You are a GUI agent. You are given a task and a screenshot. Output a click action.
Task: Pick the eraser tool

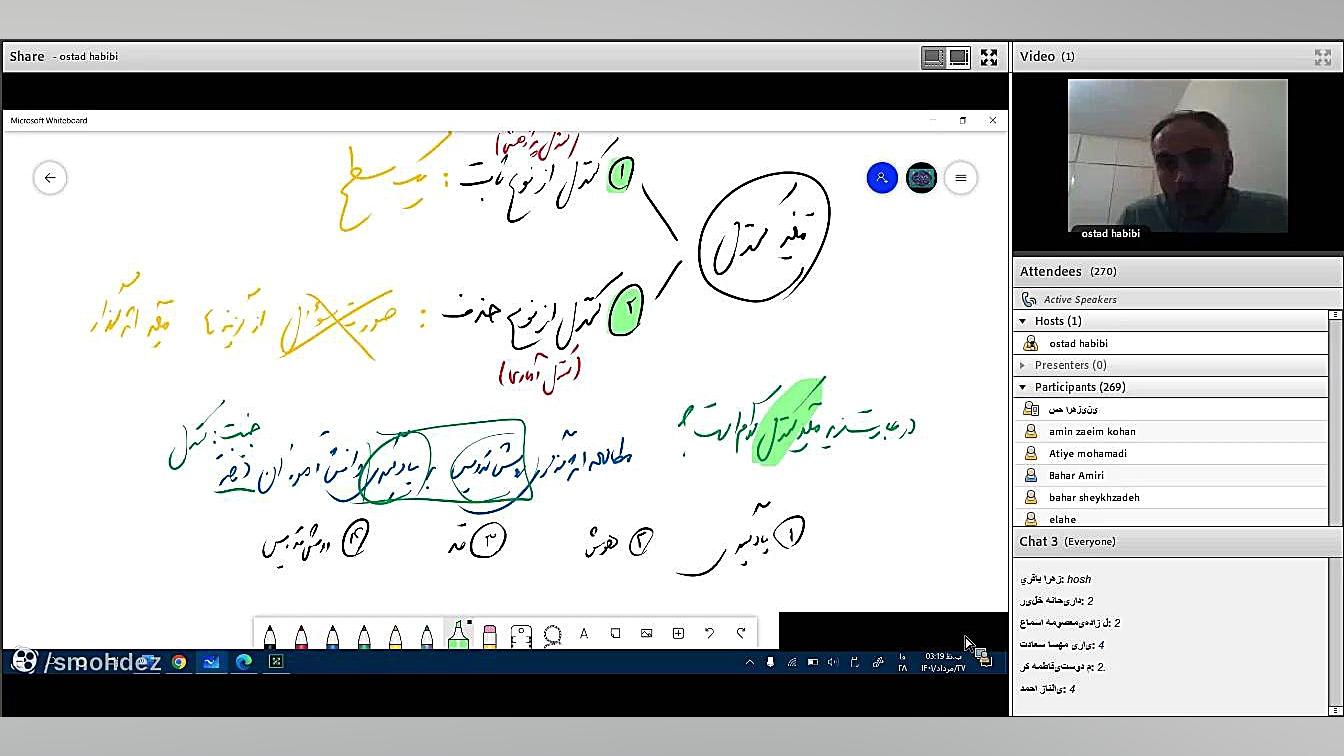click(490, 636)
